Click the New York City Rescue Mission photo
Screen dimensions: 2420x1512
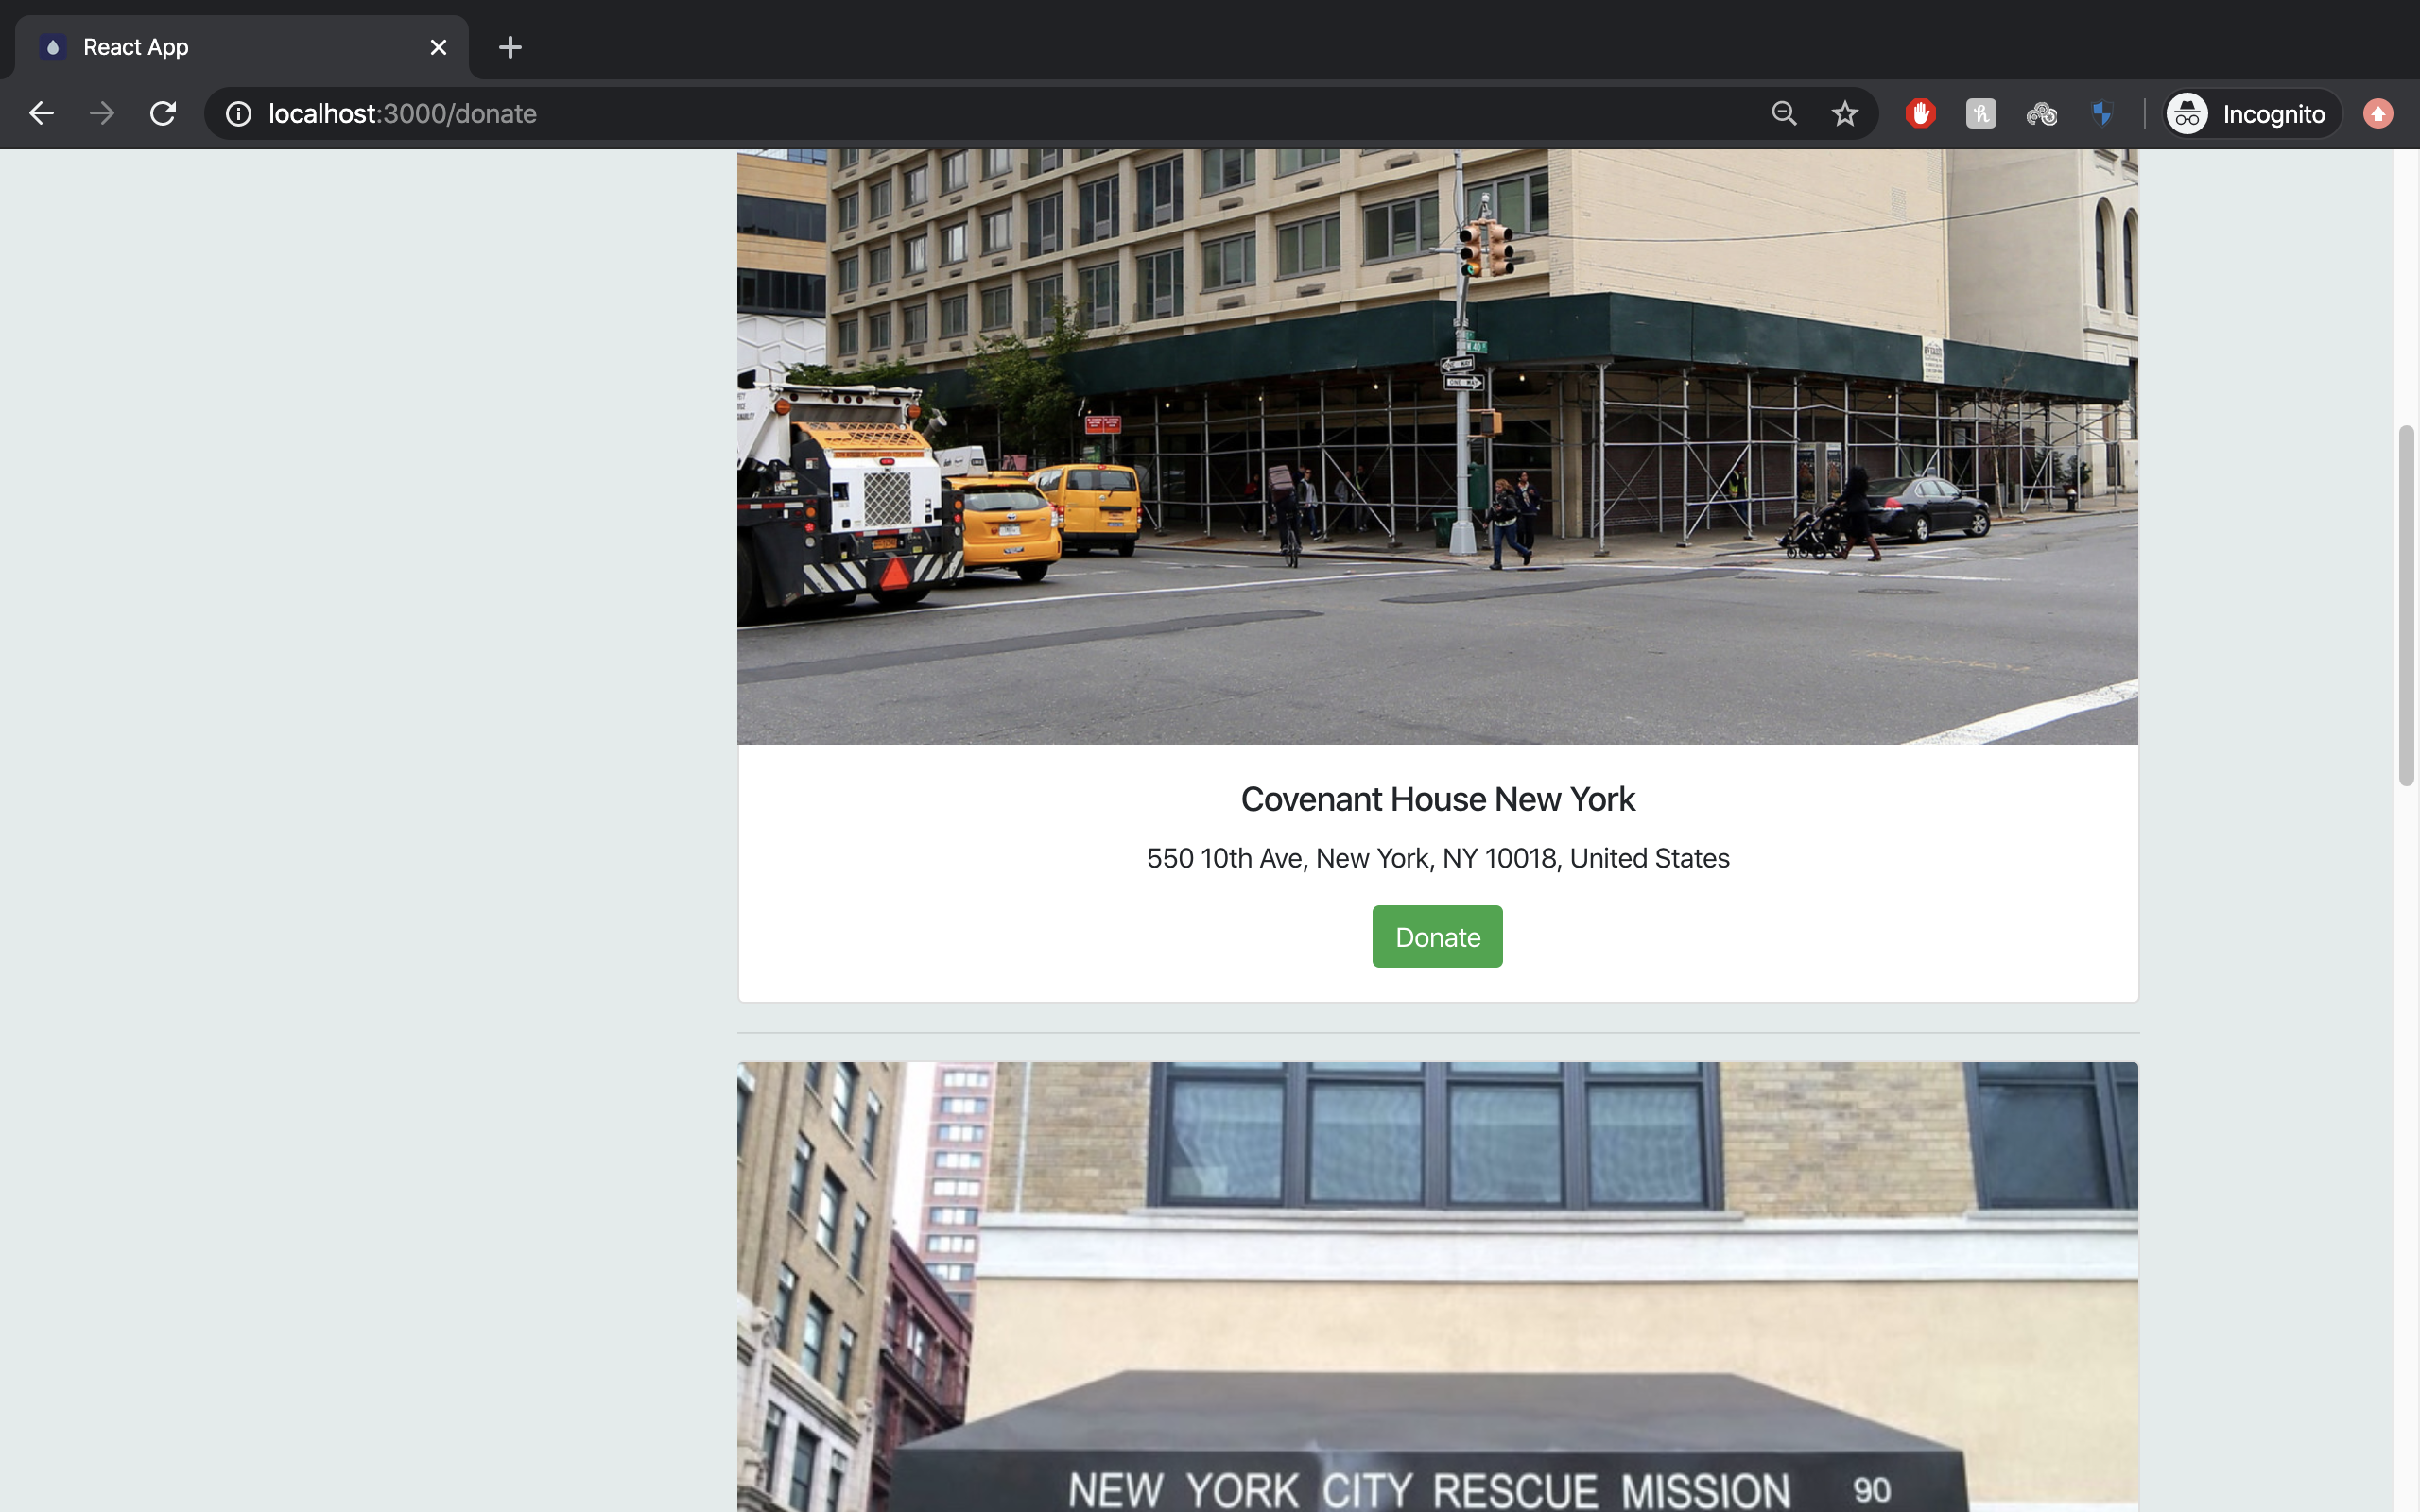pyautogui.click(x=1437, y=1286)
